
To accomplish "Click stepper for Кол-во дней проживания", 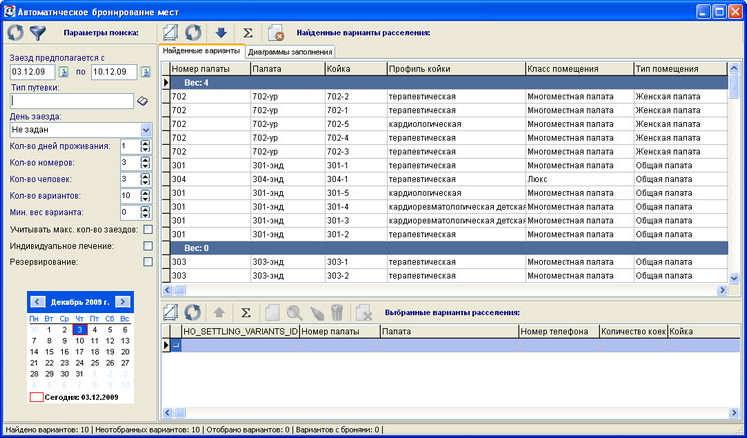I will click(145, 146).
